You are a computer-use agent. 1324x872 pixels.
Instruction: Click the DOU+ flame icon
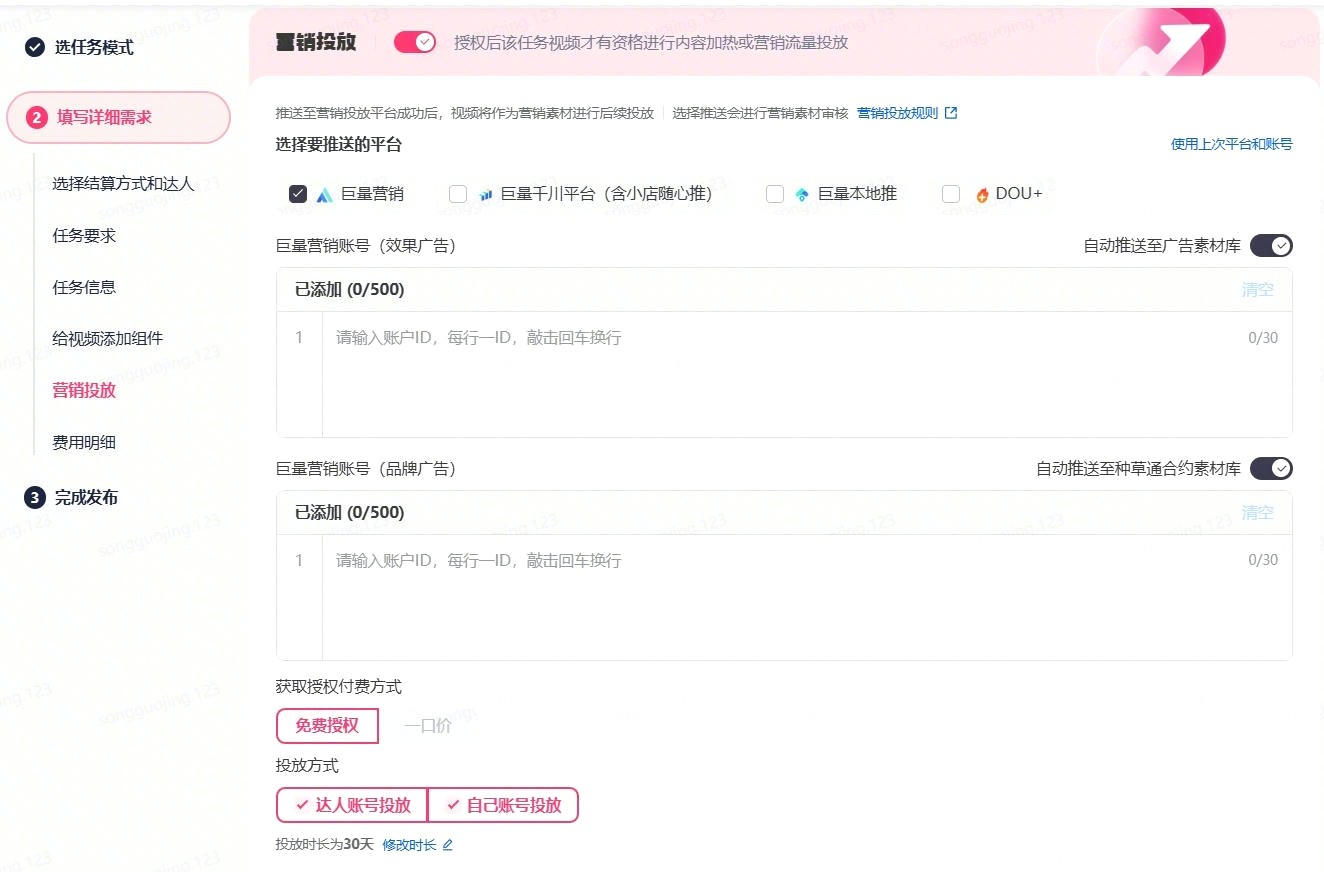(x=982, y=195)
